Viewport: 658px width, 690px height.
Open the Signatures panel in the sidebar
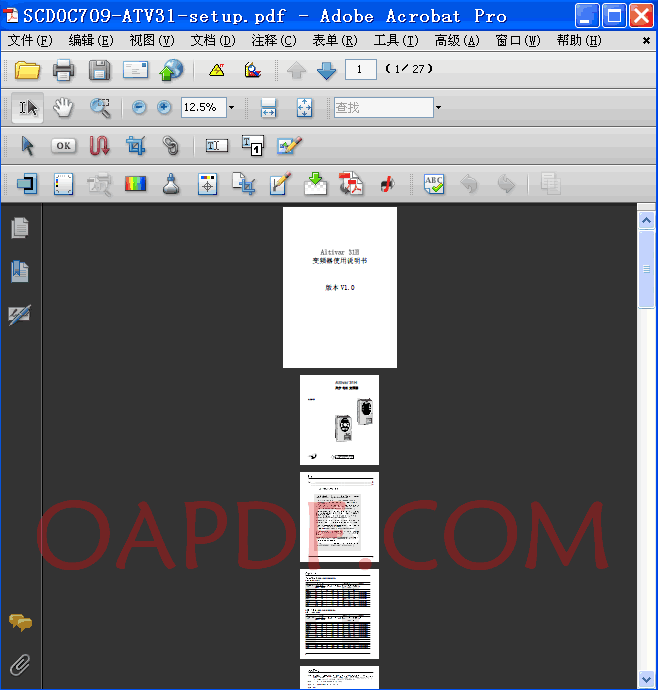tap(20, 315)
